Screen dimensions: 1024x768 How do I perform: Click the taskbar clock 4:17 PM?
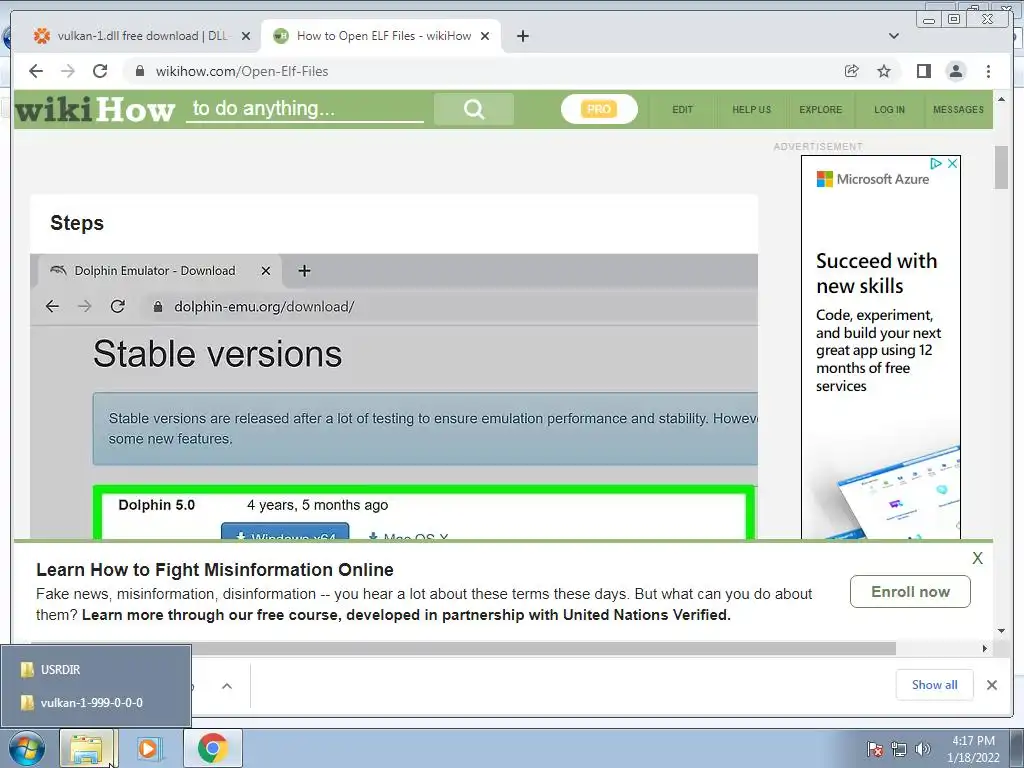click(x=973, y=749)
